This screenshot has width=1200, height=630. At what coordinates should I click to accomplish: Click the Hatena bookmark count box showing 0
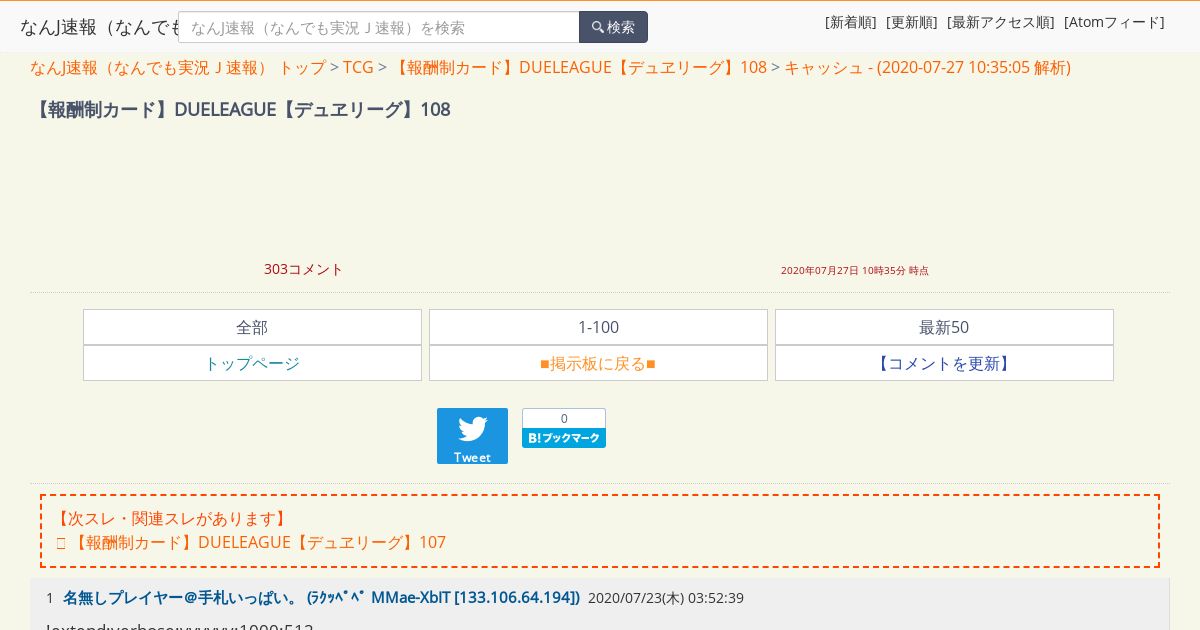tap(564, 419)
